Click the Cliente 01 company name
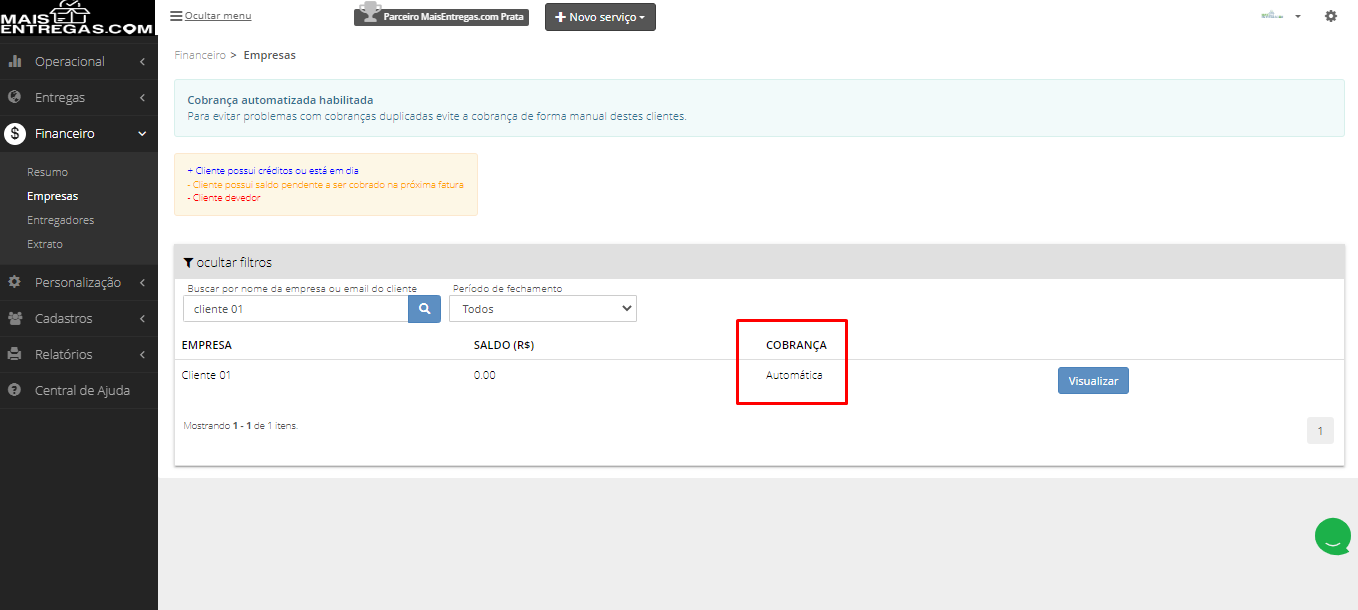 click(206, 375)
